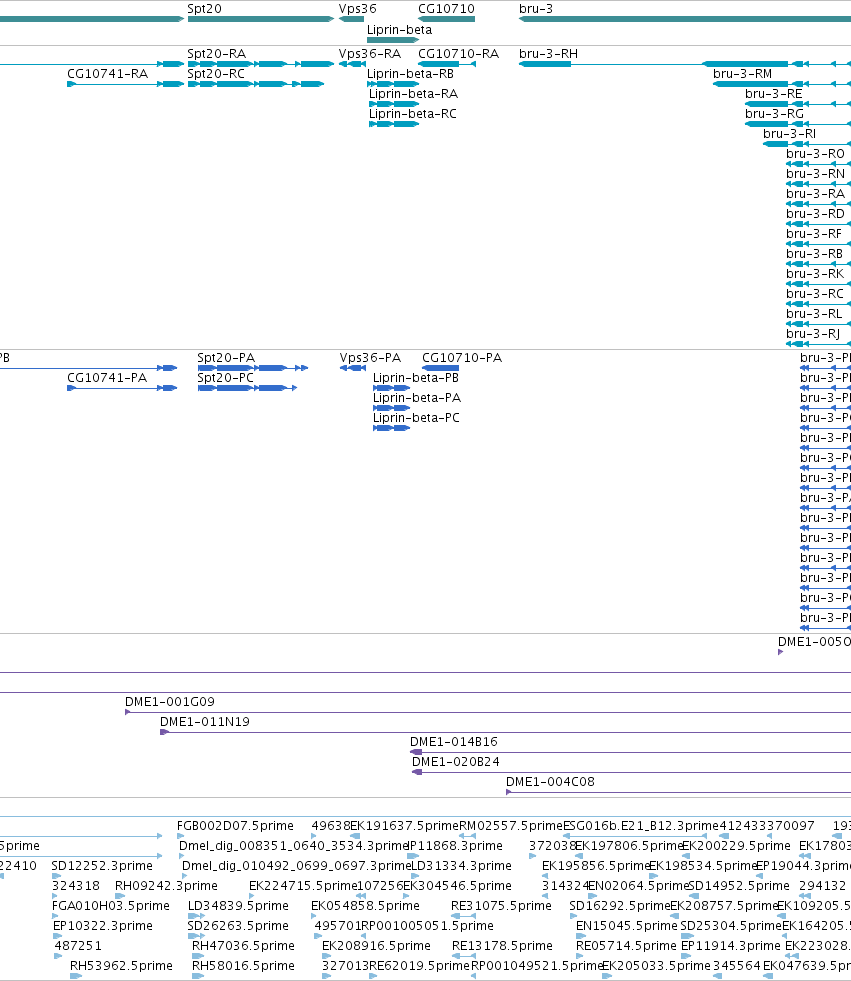The image size is (851, 981).
Task: Click EST label 487251
Action: click(x=78, y=946)
